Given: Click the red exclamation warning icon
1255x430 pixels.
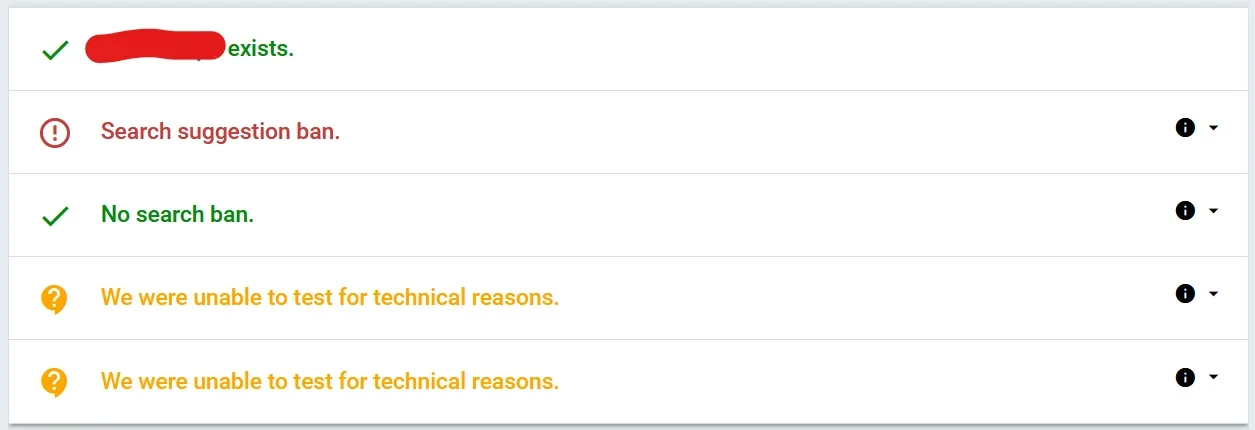Looking at the screenshot, I should pos(55,132).
